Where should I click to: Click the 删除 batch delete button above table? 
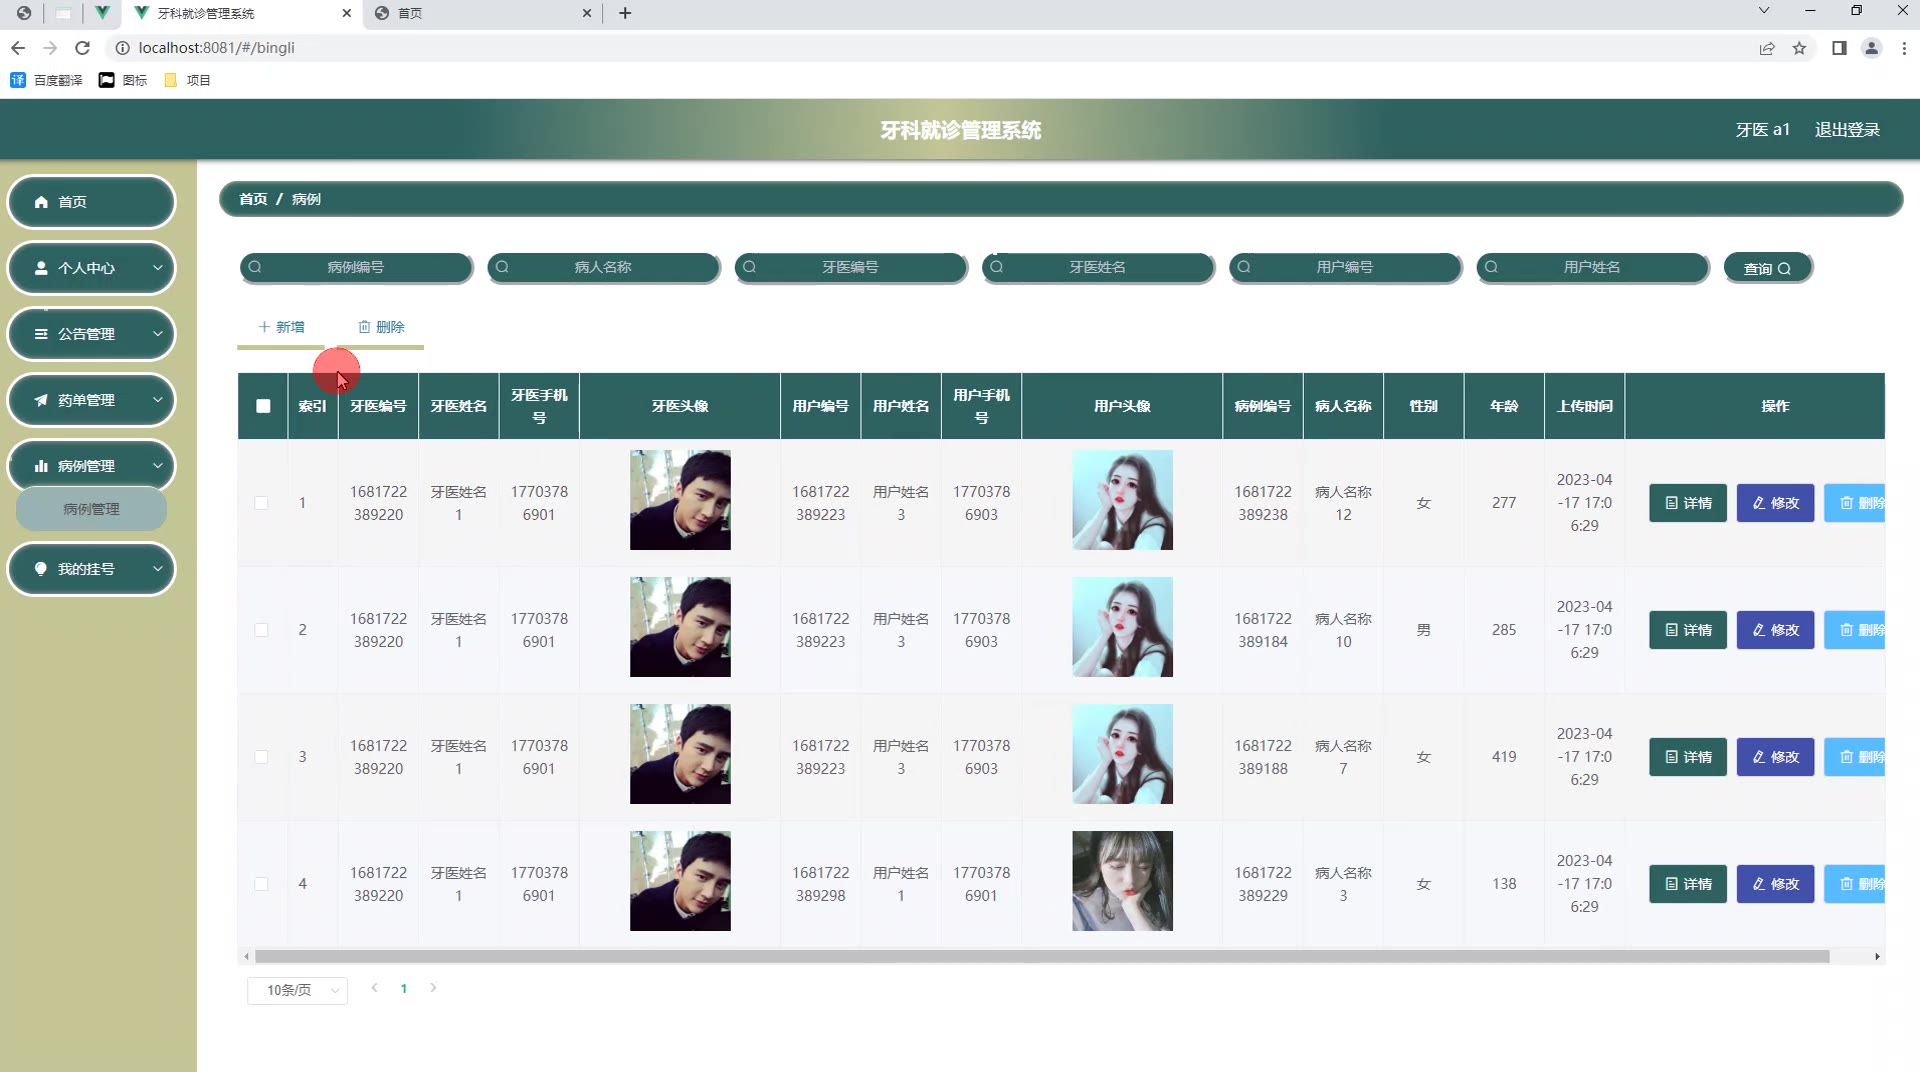point(381,327)
